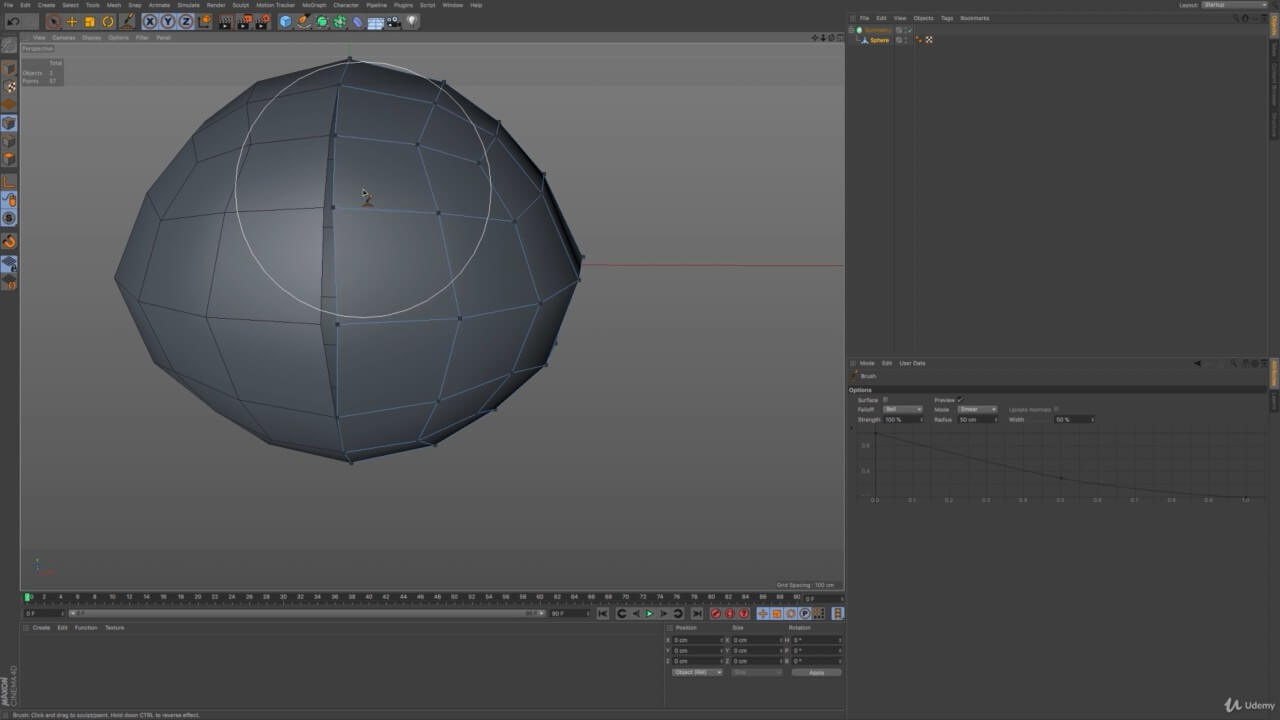Viewport: 1280px width, 720px height.
Task: Click the Undo arrow icon
Action: 13,21
